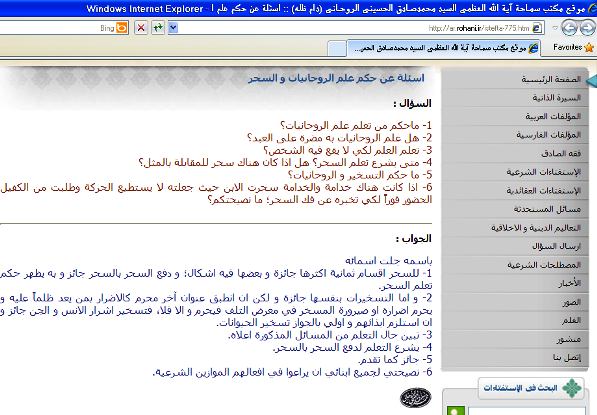Screen dimensions: 597x415
Task: Click question 3 text تعلم العلم لكي لا يقع
Action: click(348, 150)
